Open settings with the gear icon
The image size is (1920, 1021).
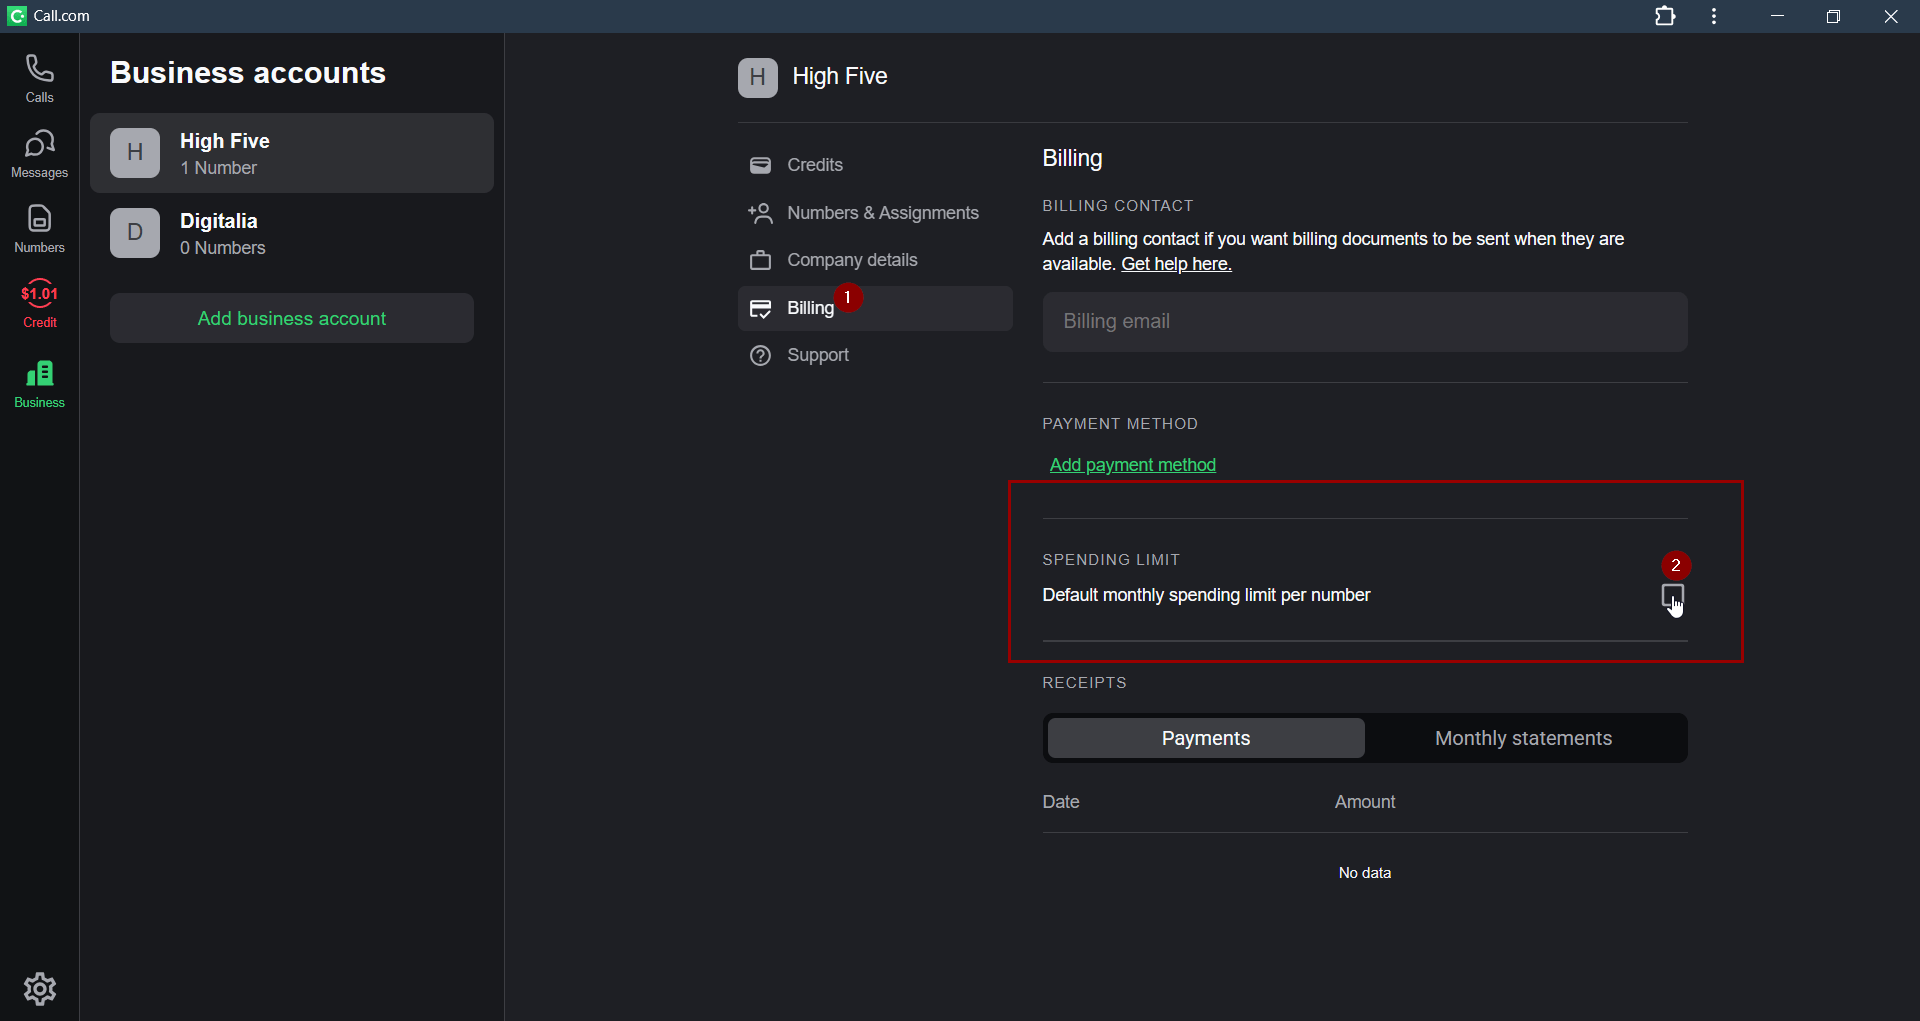coord(39,988)
